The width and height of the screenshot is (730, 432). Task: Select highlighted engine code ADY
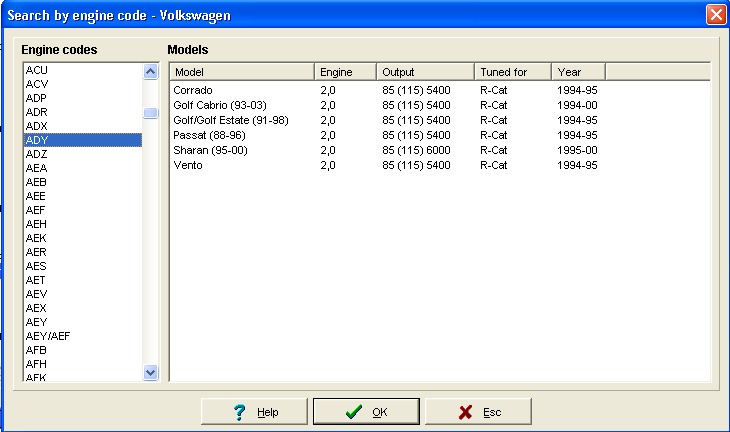[83, 140]
